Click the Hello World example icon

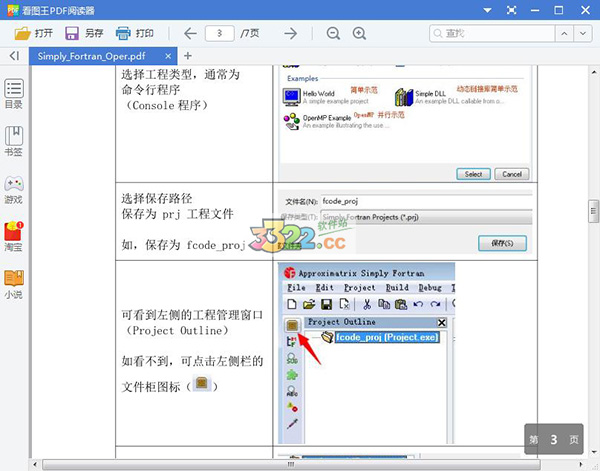pos(292,97)
